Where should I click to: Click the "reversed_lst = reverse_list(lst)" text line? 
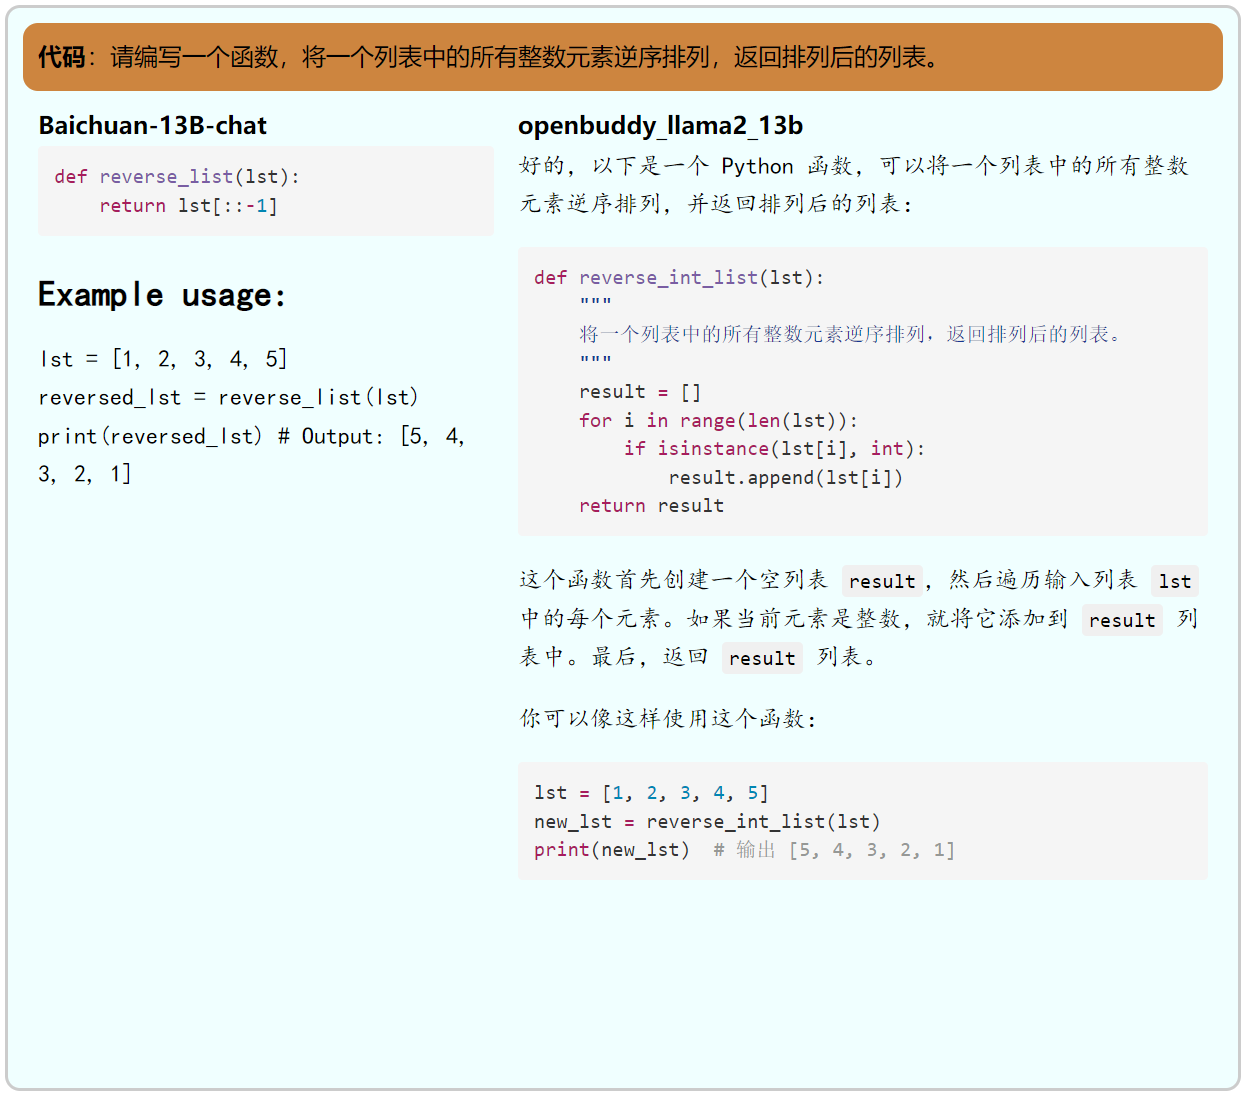pos(228,398)
